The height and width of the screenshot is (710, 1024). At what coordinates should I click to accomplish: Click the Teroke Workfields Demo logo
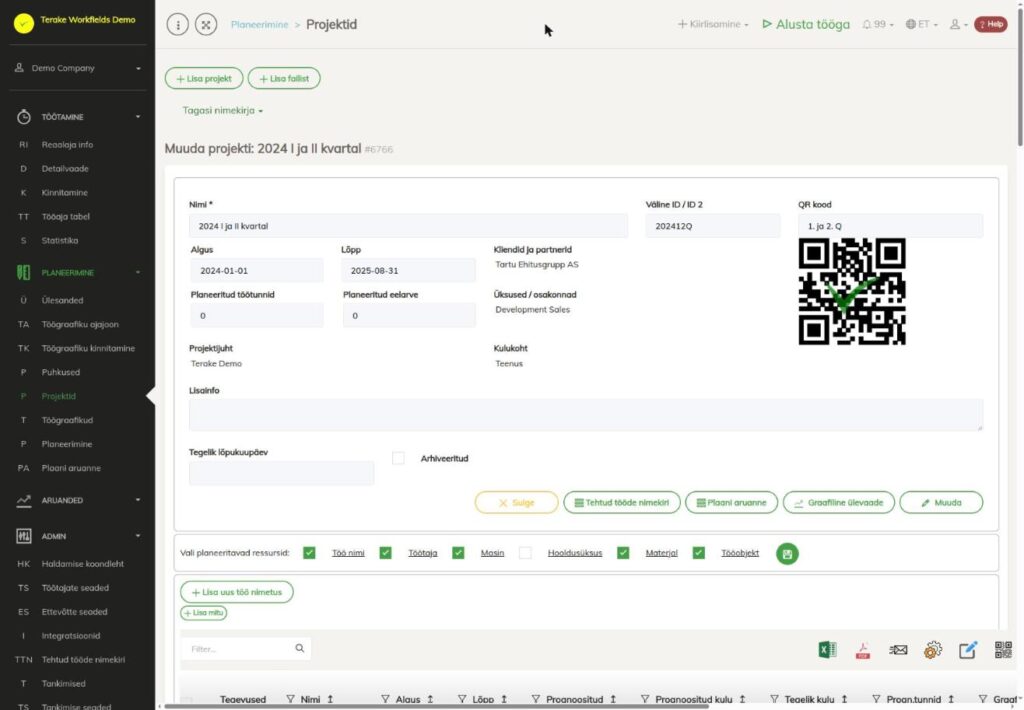24,24
